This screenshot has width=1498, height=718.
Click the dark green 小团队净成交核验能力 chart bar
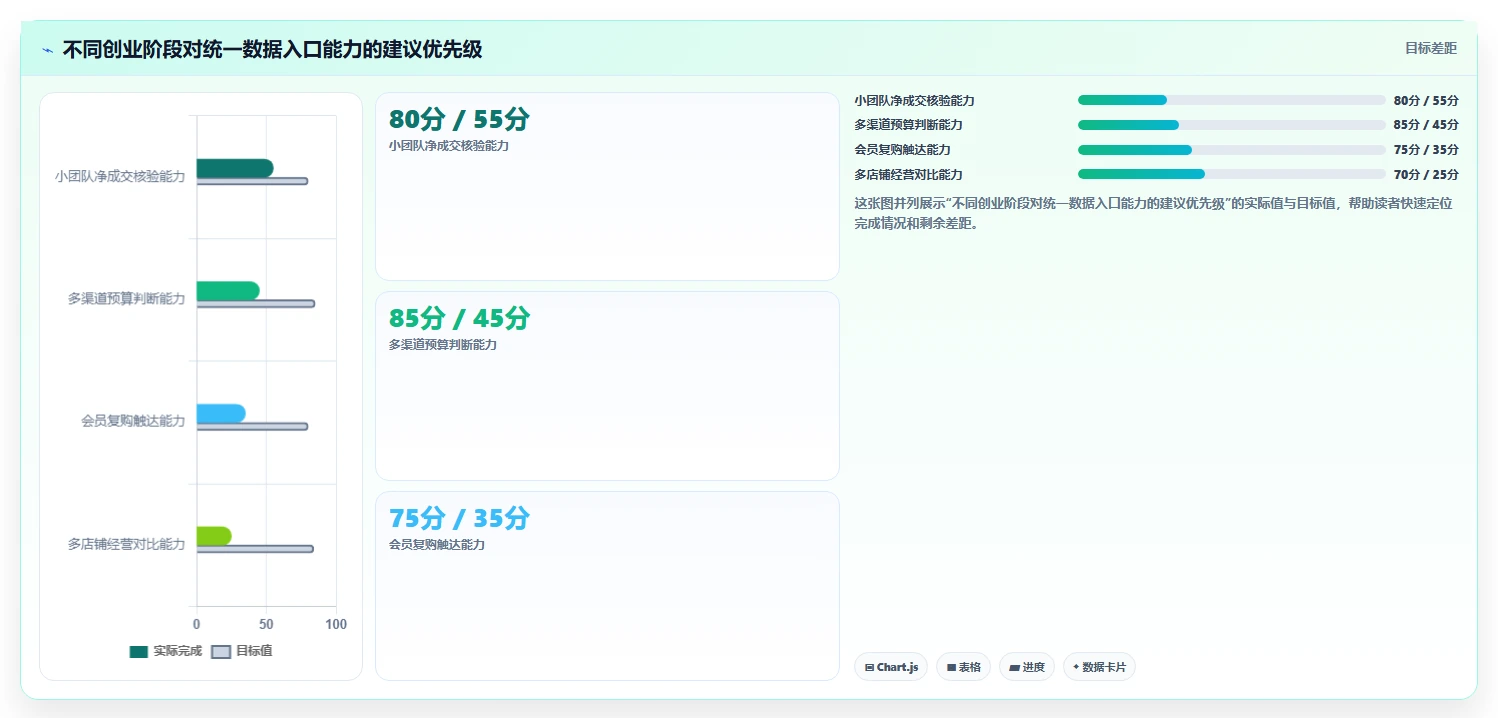235,168
